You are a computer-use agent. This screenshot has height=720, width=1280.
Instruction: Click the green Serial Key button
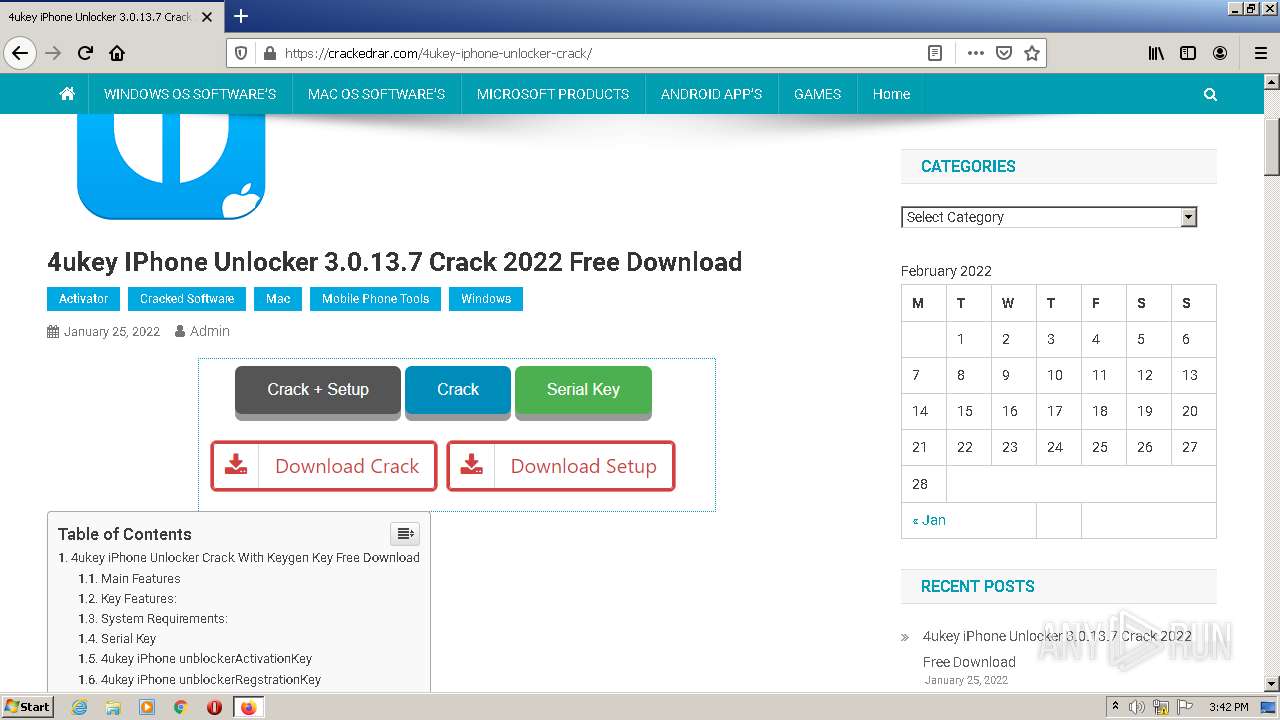(x=583, y=390)
